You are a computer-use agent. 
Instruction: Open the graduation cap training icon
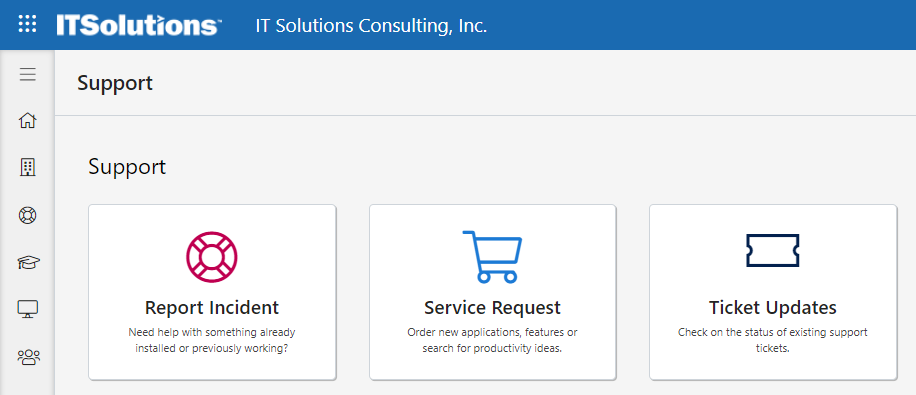pos(27,262)
